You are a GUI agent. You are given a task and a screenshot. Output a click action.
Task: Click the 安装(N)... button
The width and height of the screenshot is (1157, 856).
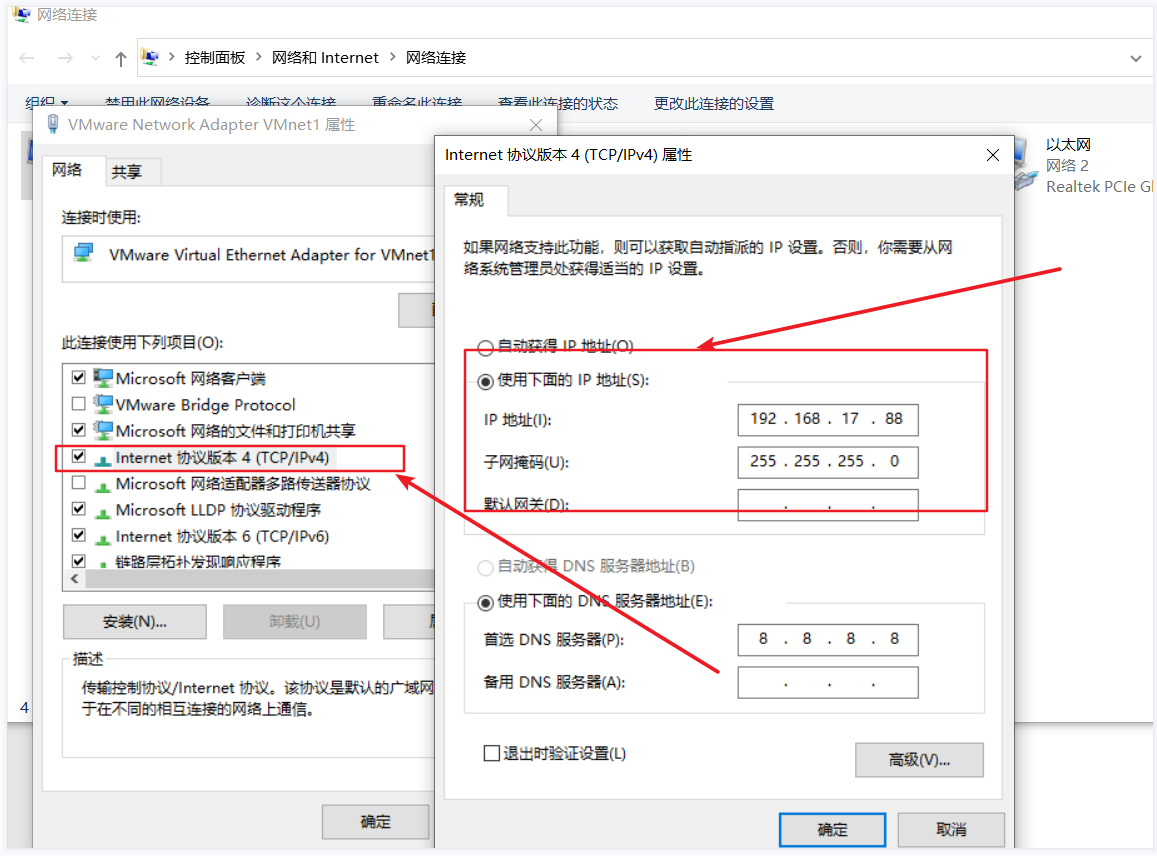click(134, 621)
